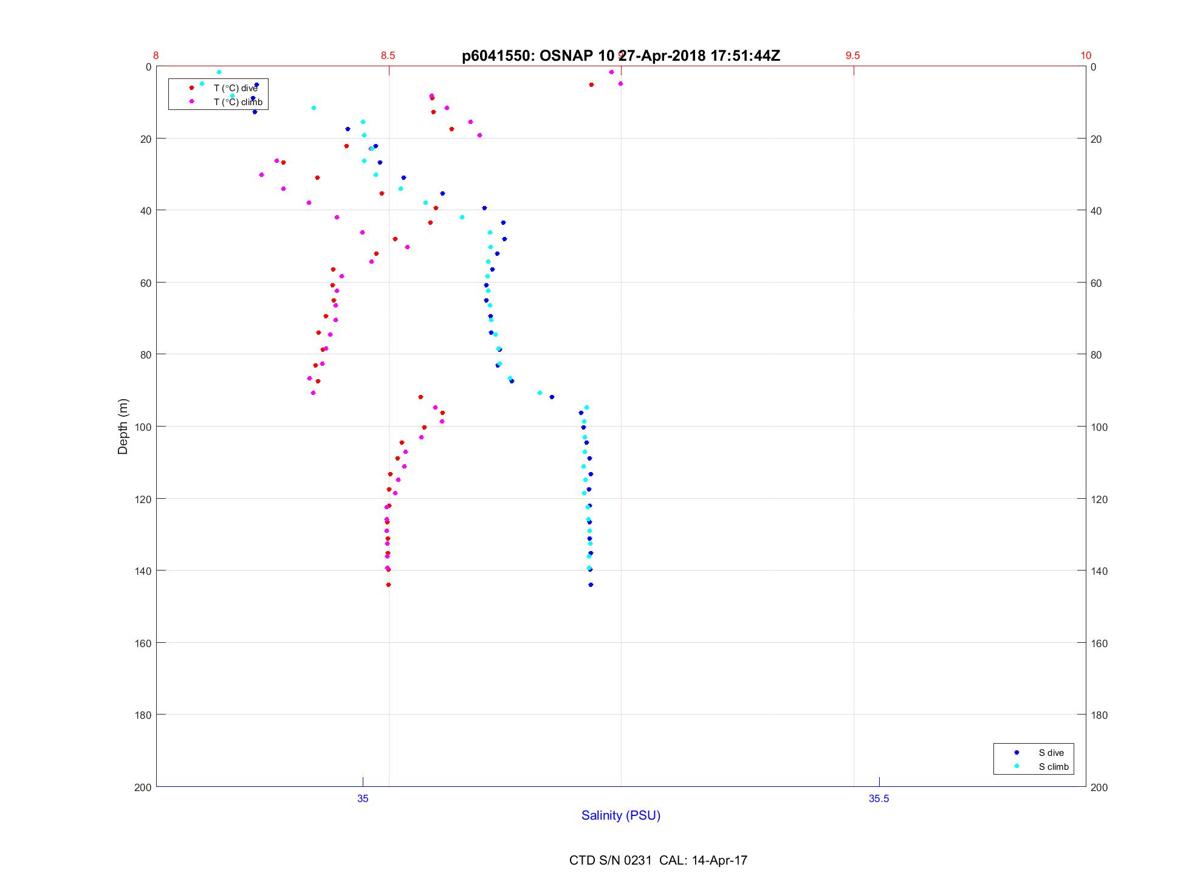Click the '35.5' salinity tick label
This screenshot has height=885, width=1200.
tap(879, 798)
